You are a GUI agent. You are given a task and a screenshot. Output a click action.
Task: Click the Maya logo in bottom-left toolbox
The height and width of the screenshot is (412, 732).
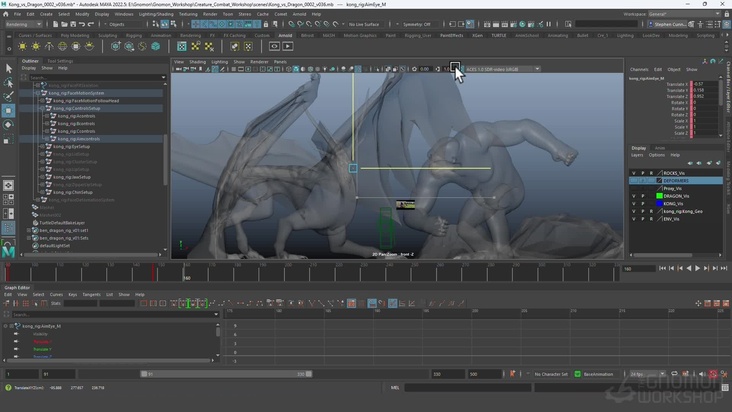(x=9, y=251)
